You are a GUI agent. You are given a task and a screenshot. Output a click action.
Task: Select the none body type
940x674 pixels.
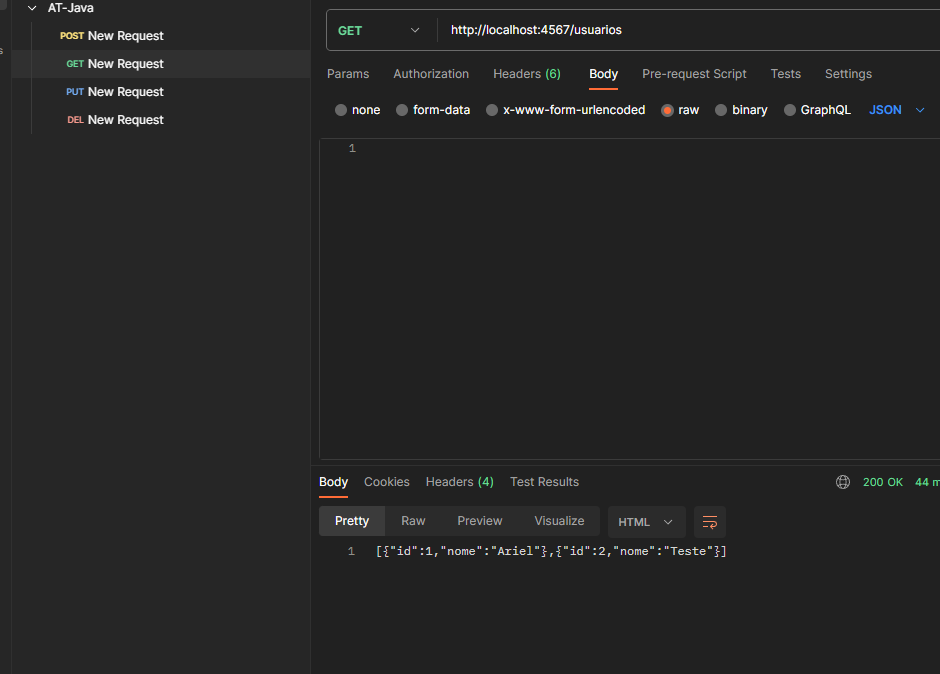[x=341, y=110]
